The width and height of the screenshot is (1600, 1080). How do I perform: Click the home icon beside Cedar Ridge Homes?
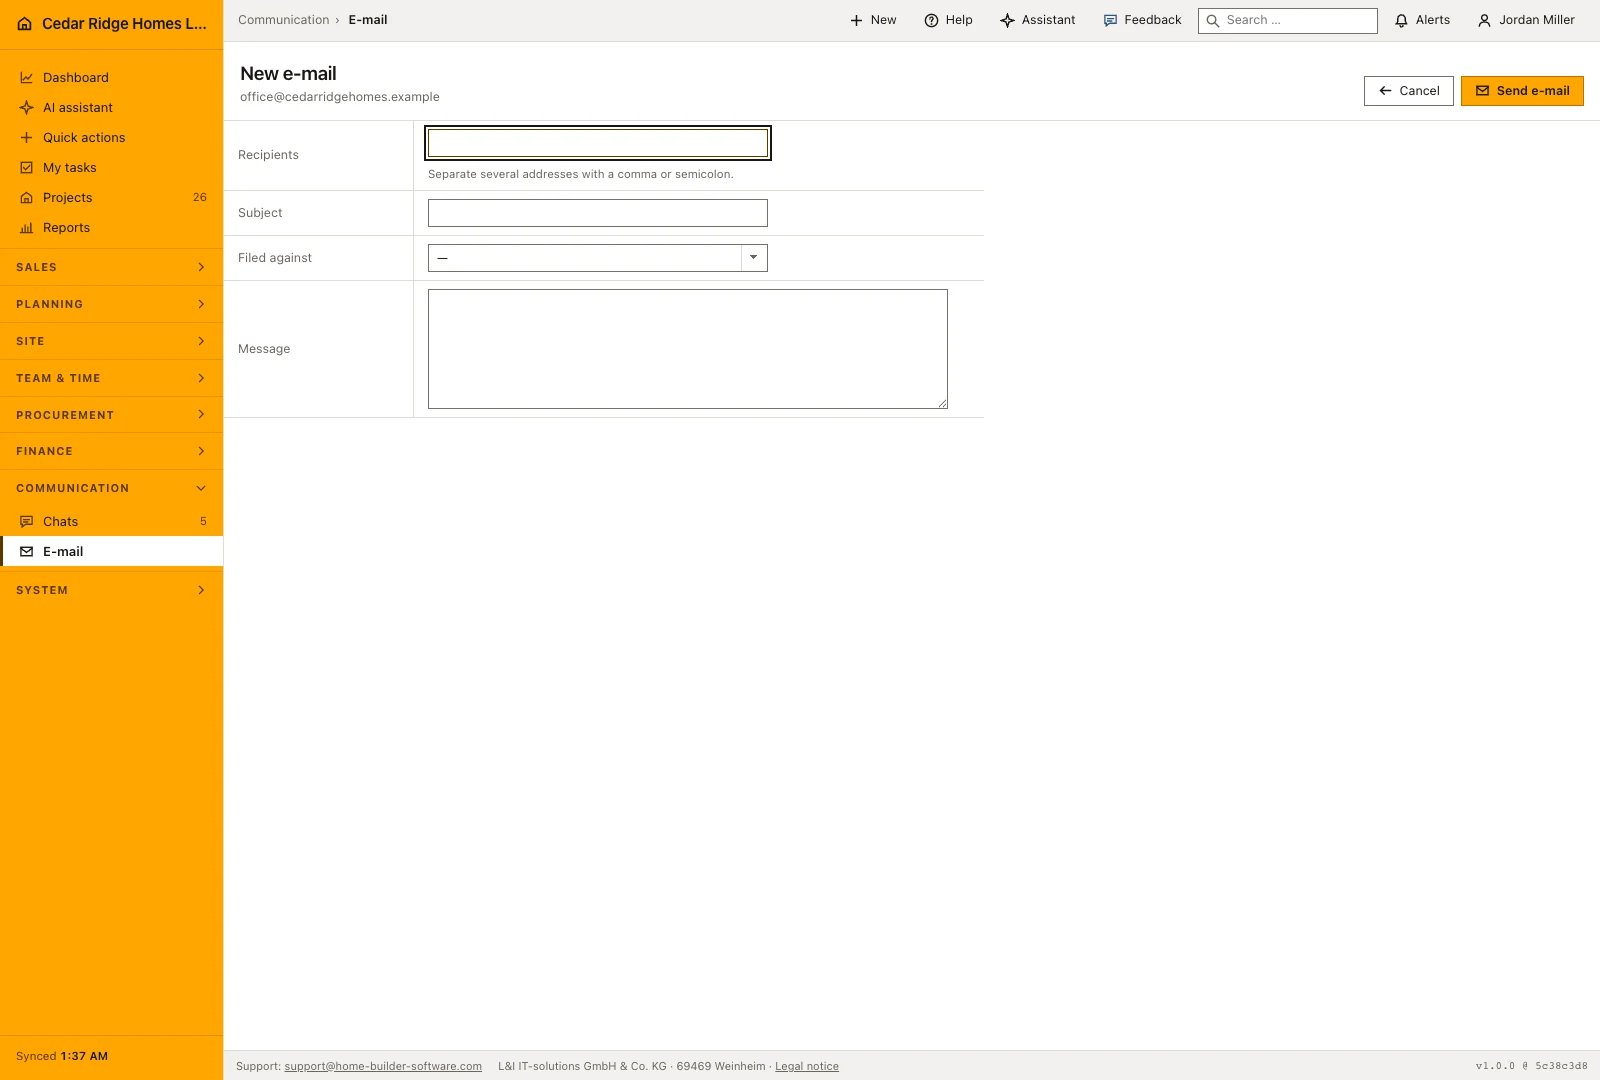[25, 24]
